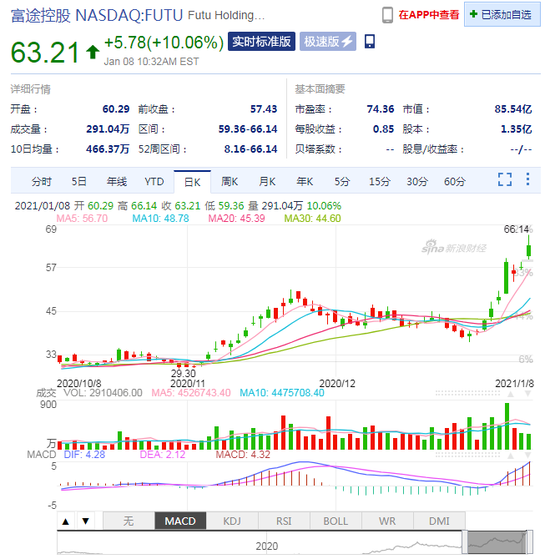Click the MA10: 48.78 legend label

160,218
